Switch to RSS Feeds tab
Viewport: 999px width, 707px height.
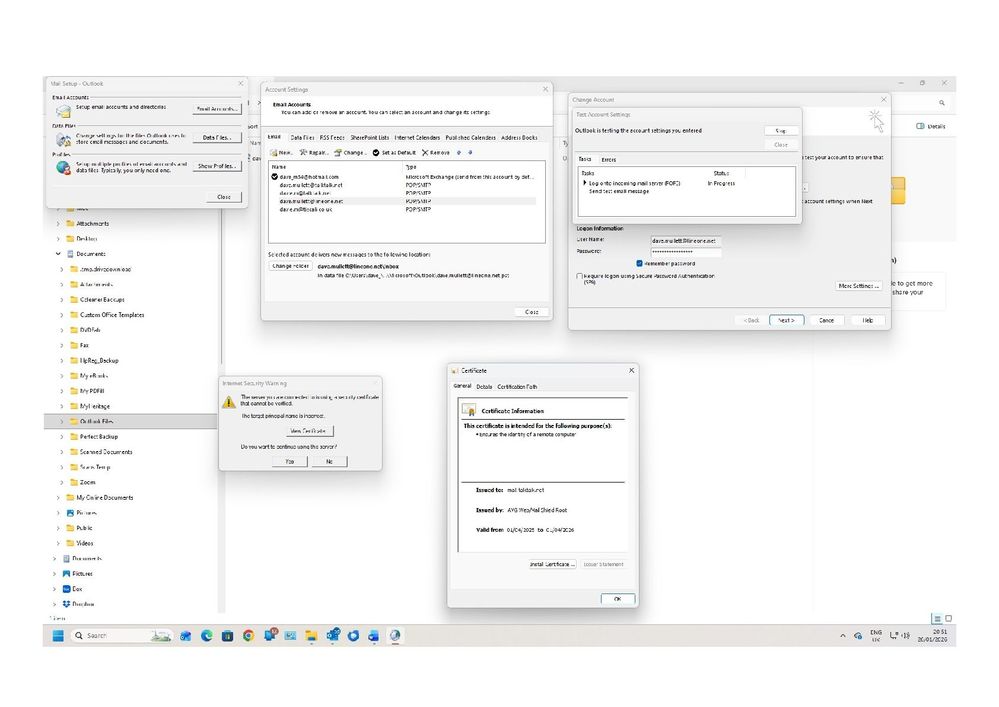click(x=332, y=138)
